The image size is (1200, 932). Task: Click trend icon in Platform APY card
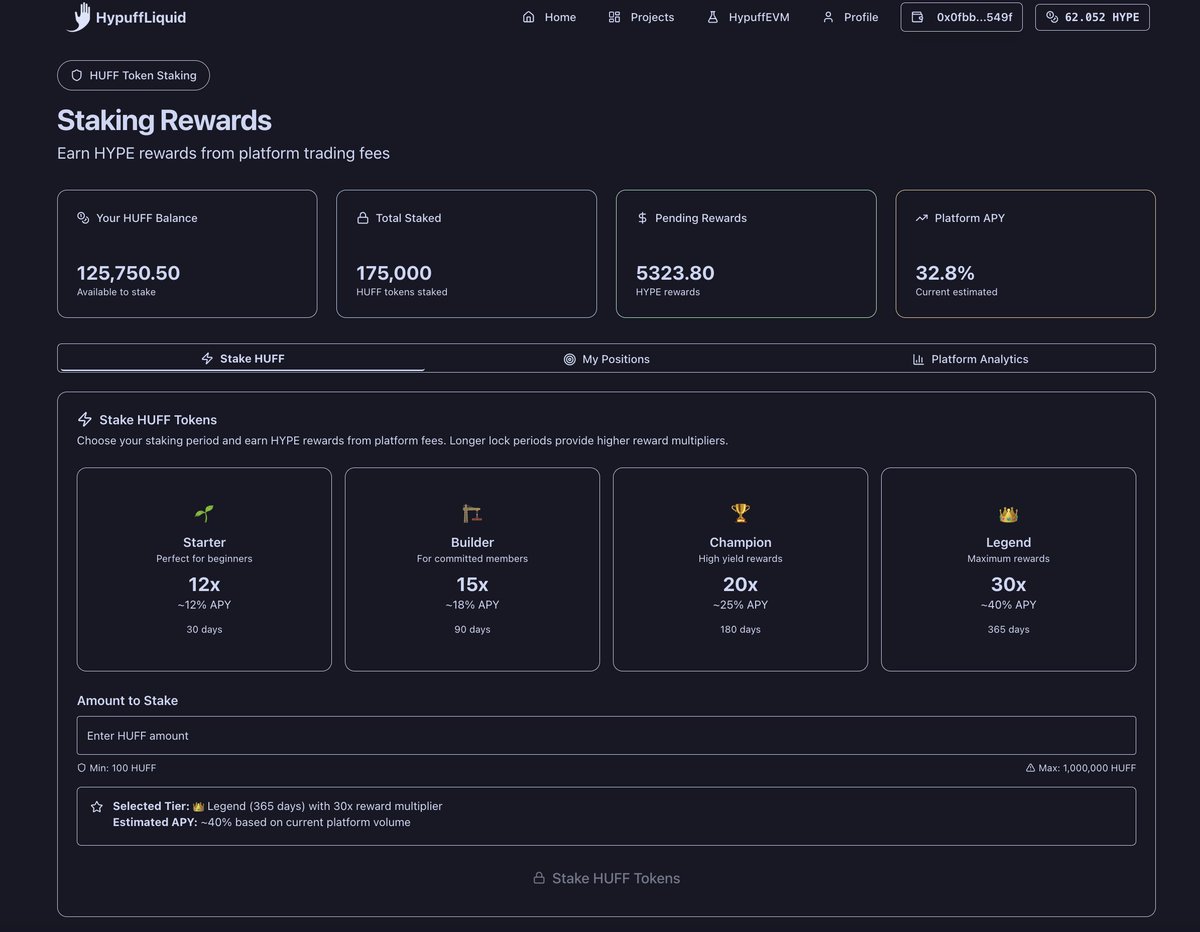pos(922,218)
